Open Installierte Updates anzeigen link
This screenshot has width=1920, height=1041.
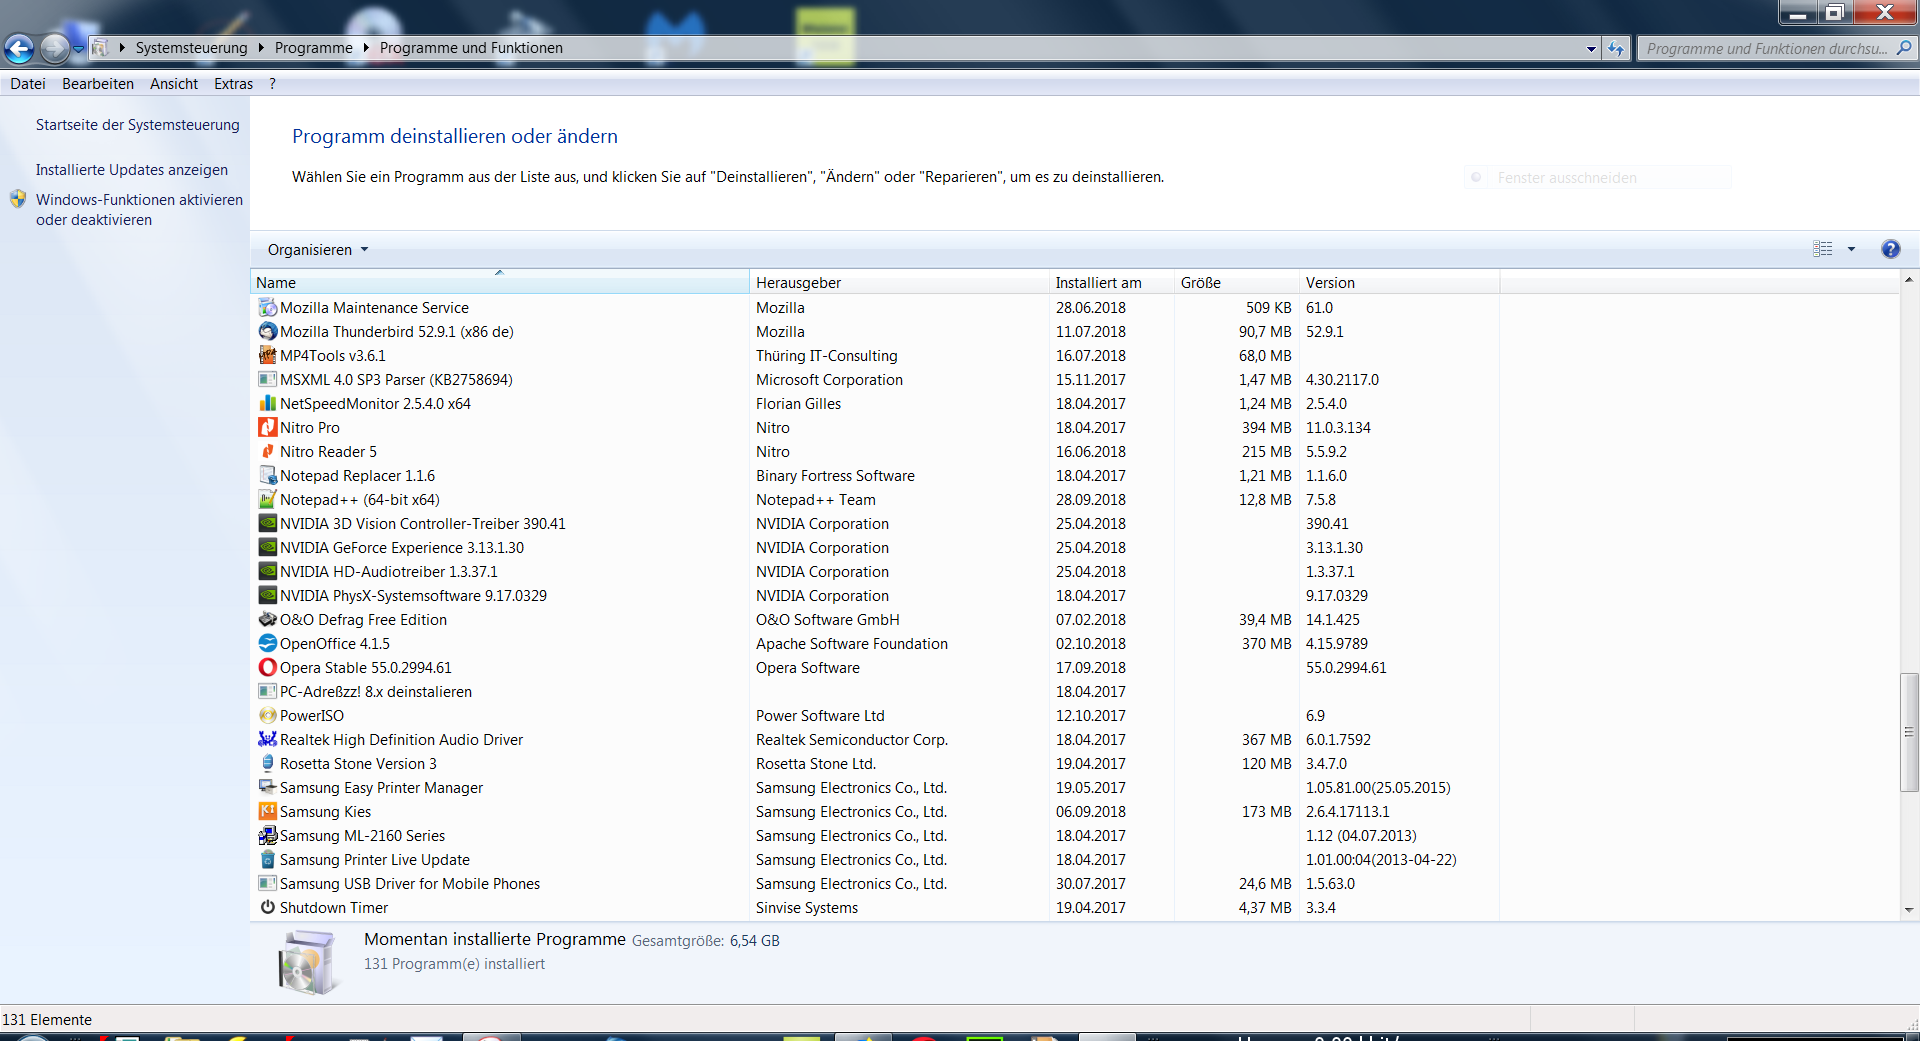point(132,170)
